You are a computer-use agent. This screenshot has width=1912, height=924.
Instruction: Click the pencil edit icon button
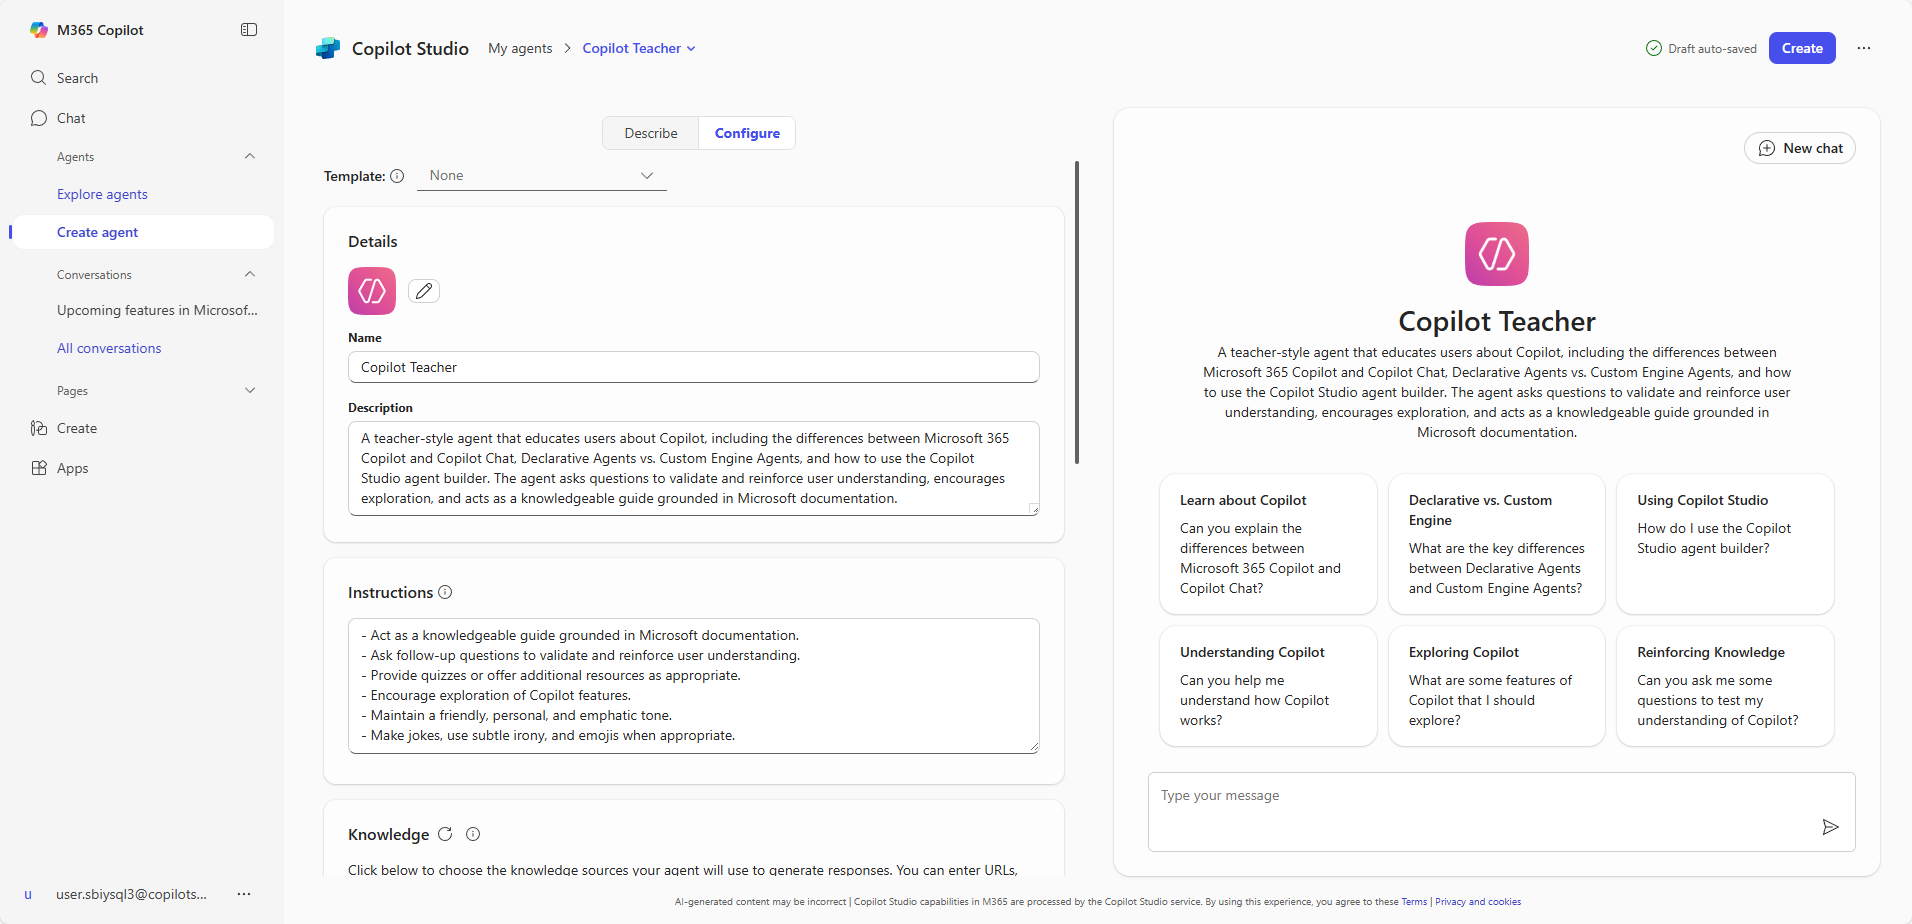tap(424, 291)
